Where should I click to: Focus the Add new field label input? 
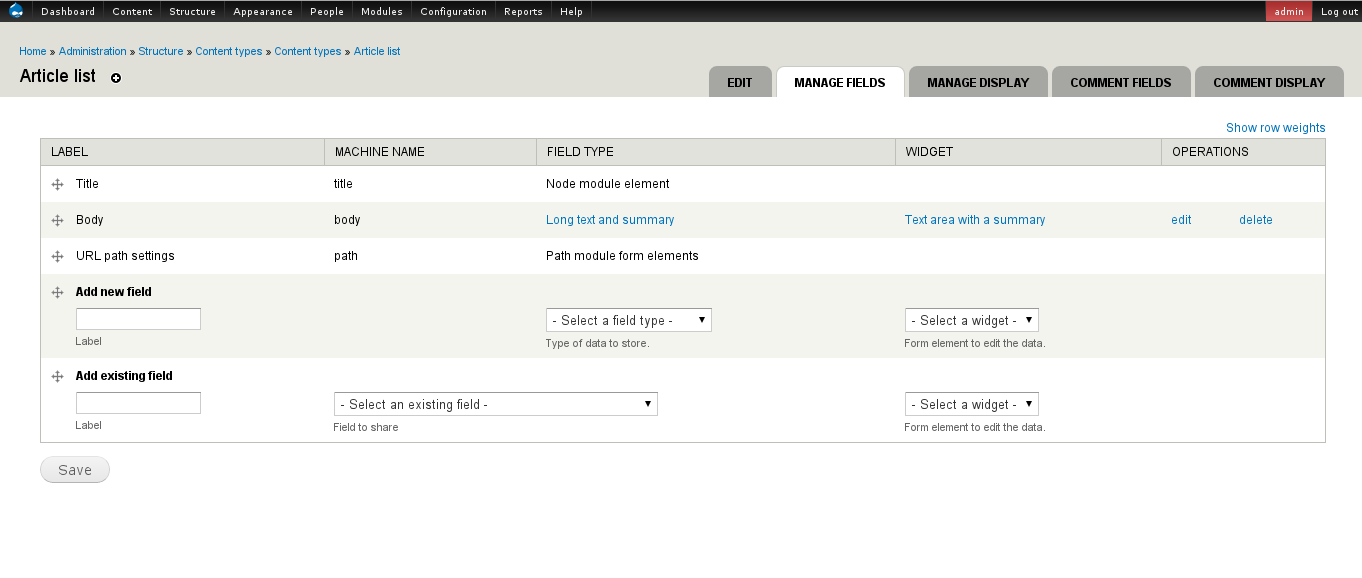coord(138,319)
